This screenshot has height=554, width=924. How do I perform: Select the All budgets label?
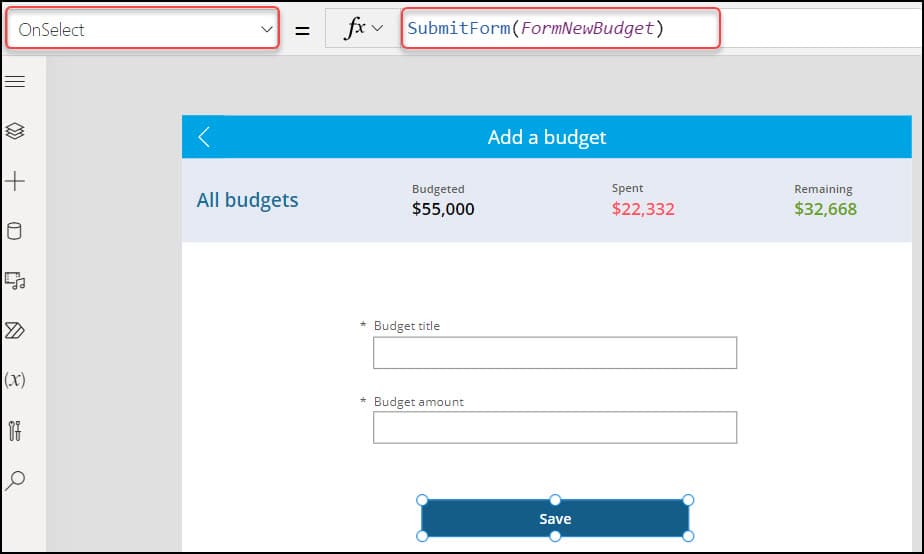click(x=248, y=200)
